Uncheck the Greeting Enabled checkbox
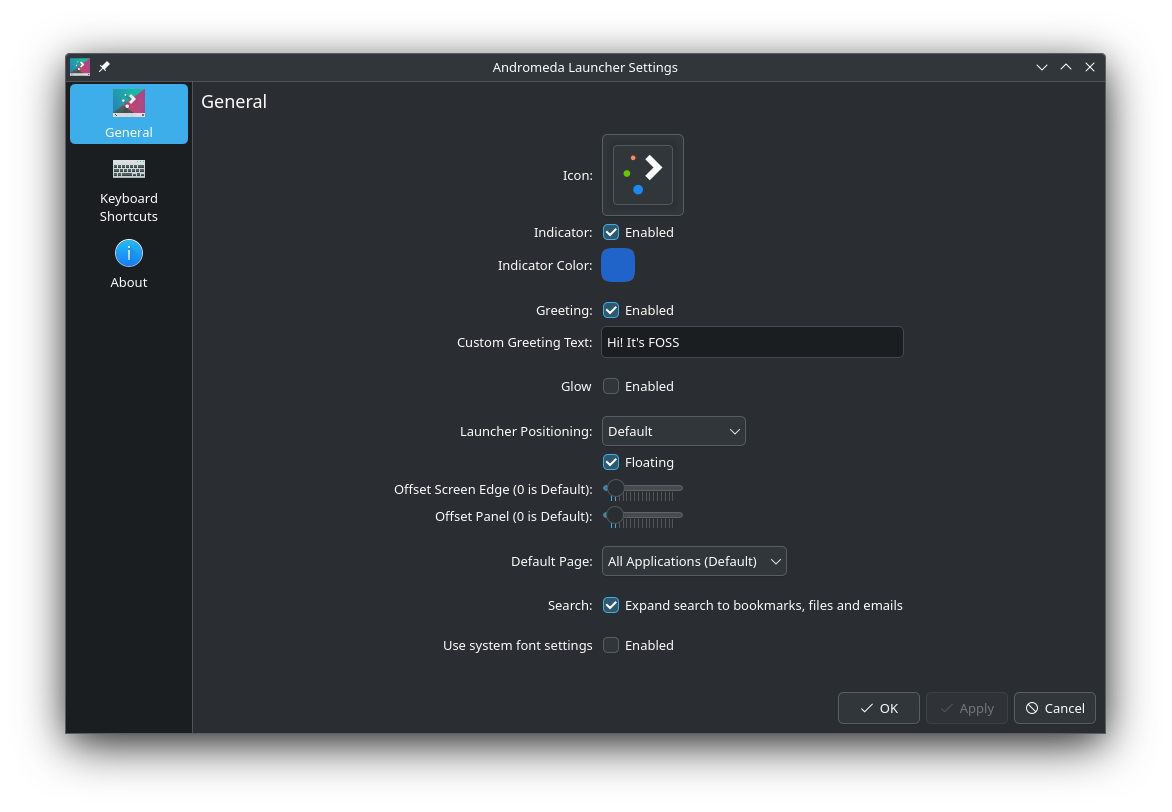The height and width of the screenshot is (812, 1172). click(x=611, y=310)
